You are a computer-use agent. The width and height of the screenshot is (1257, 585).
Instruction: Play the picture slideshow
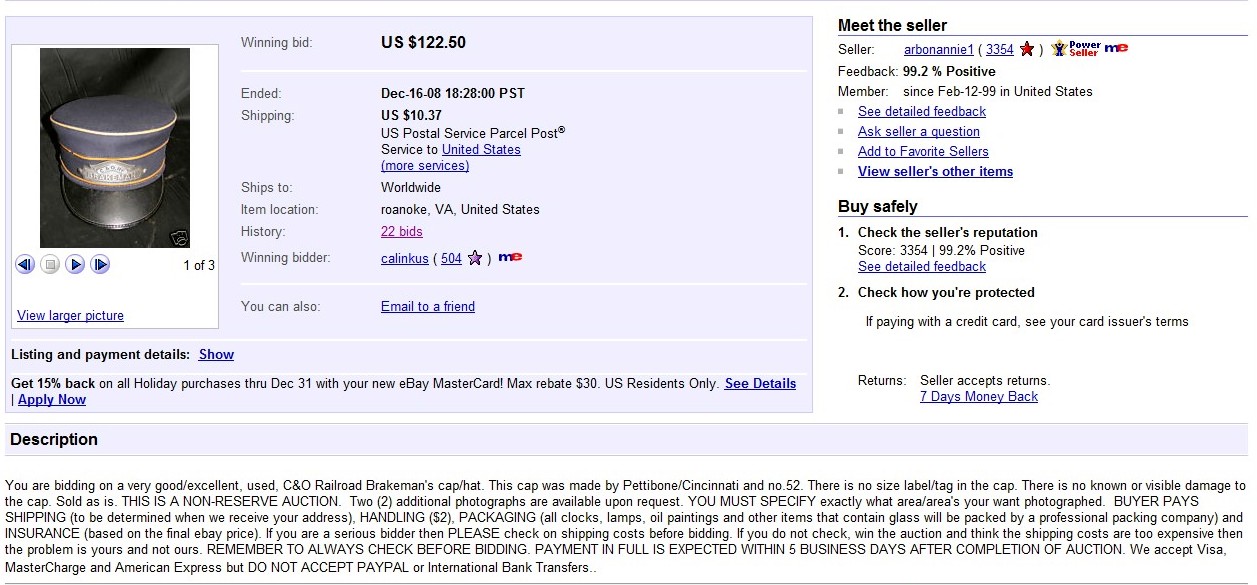point(75,265)
